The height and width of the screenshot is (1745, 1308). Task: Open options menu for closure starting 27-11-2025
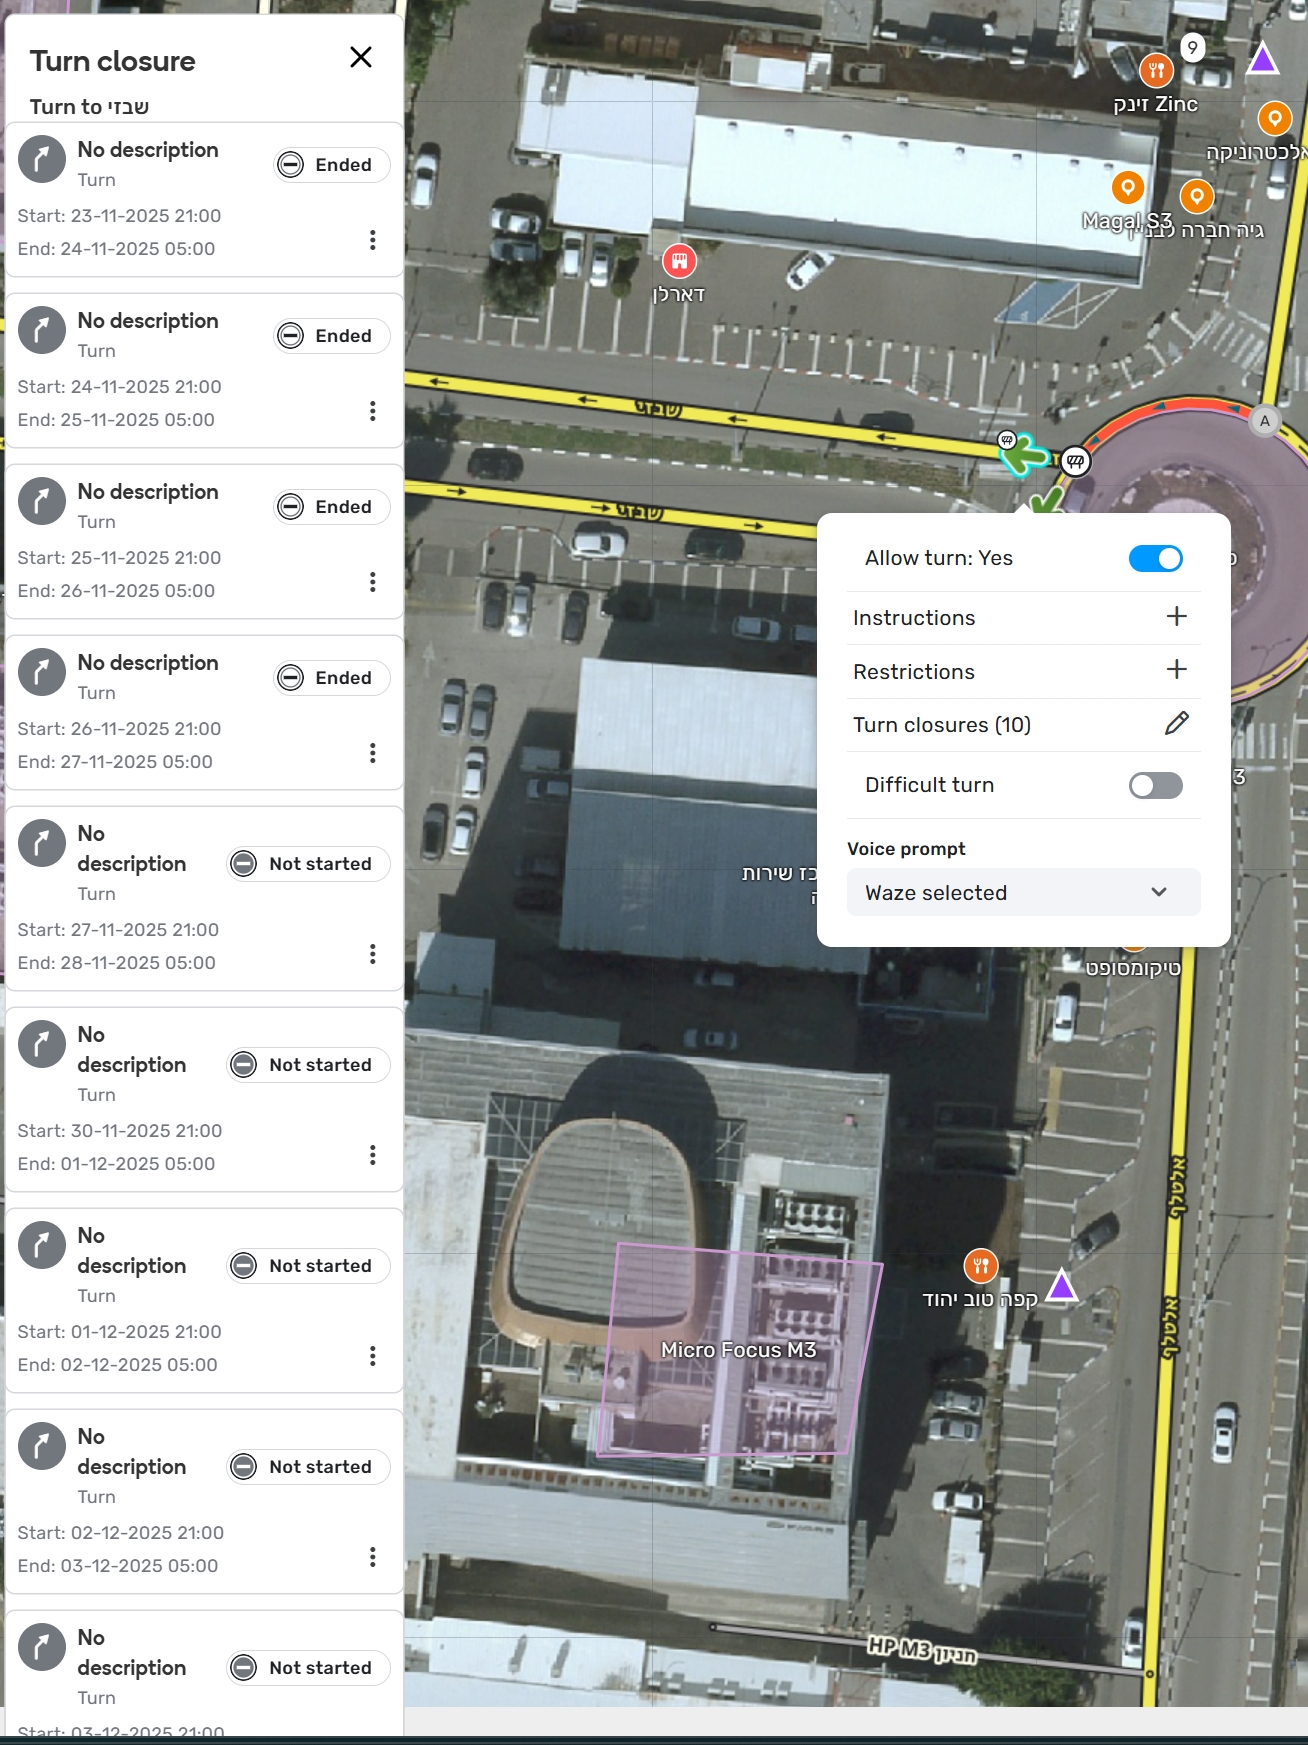coord(373,954)
